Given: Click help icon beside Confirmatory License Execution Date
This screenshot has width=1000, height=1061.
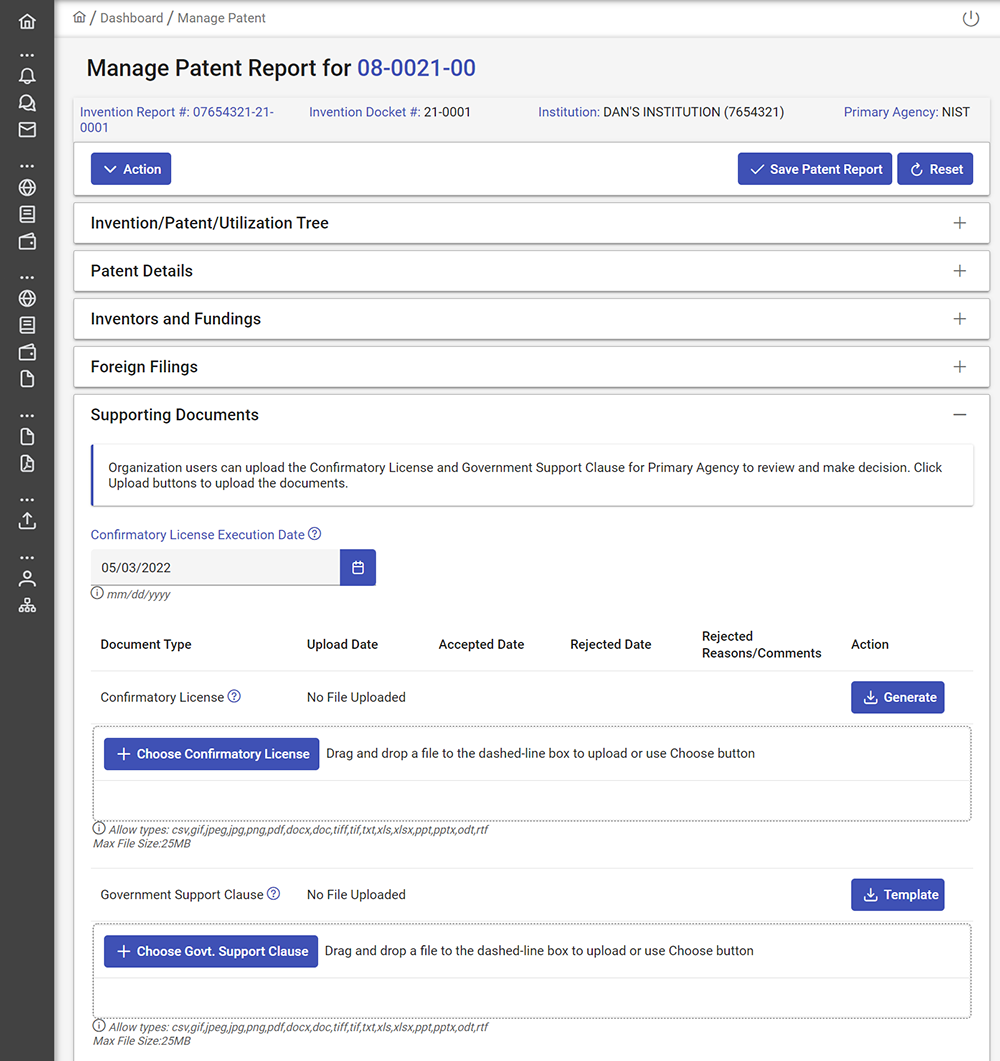Looking at the screenshot, I should click(x=315, y=534).
